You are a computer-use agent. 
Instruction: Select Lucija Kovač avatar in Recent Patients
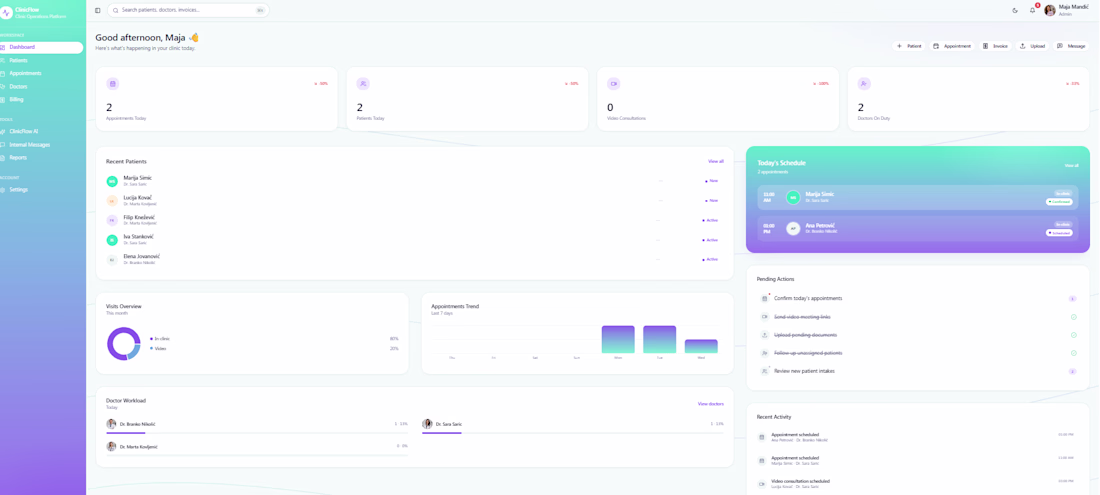[x=112, y=201]
